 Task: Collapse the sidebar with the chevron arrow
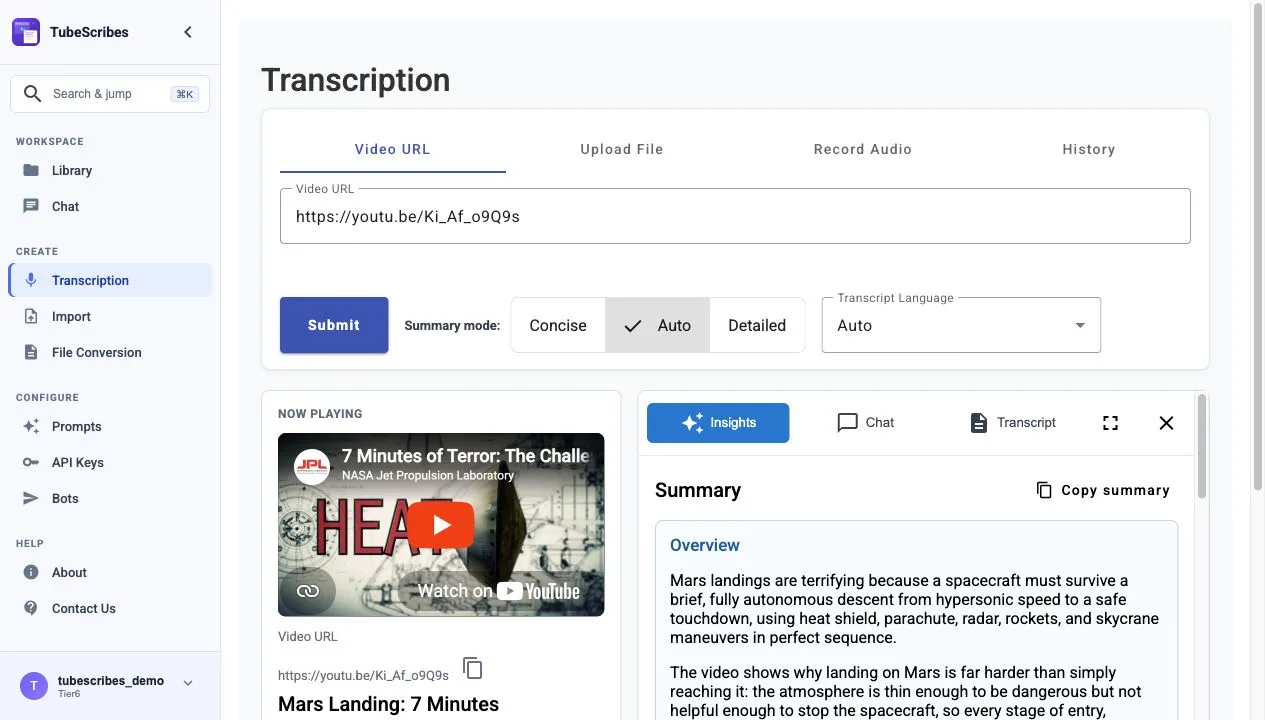[x=188, y=32]
